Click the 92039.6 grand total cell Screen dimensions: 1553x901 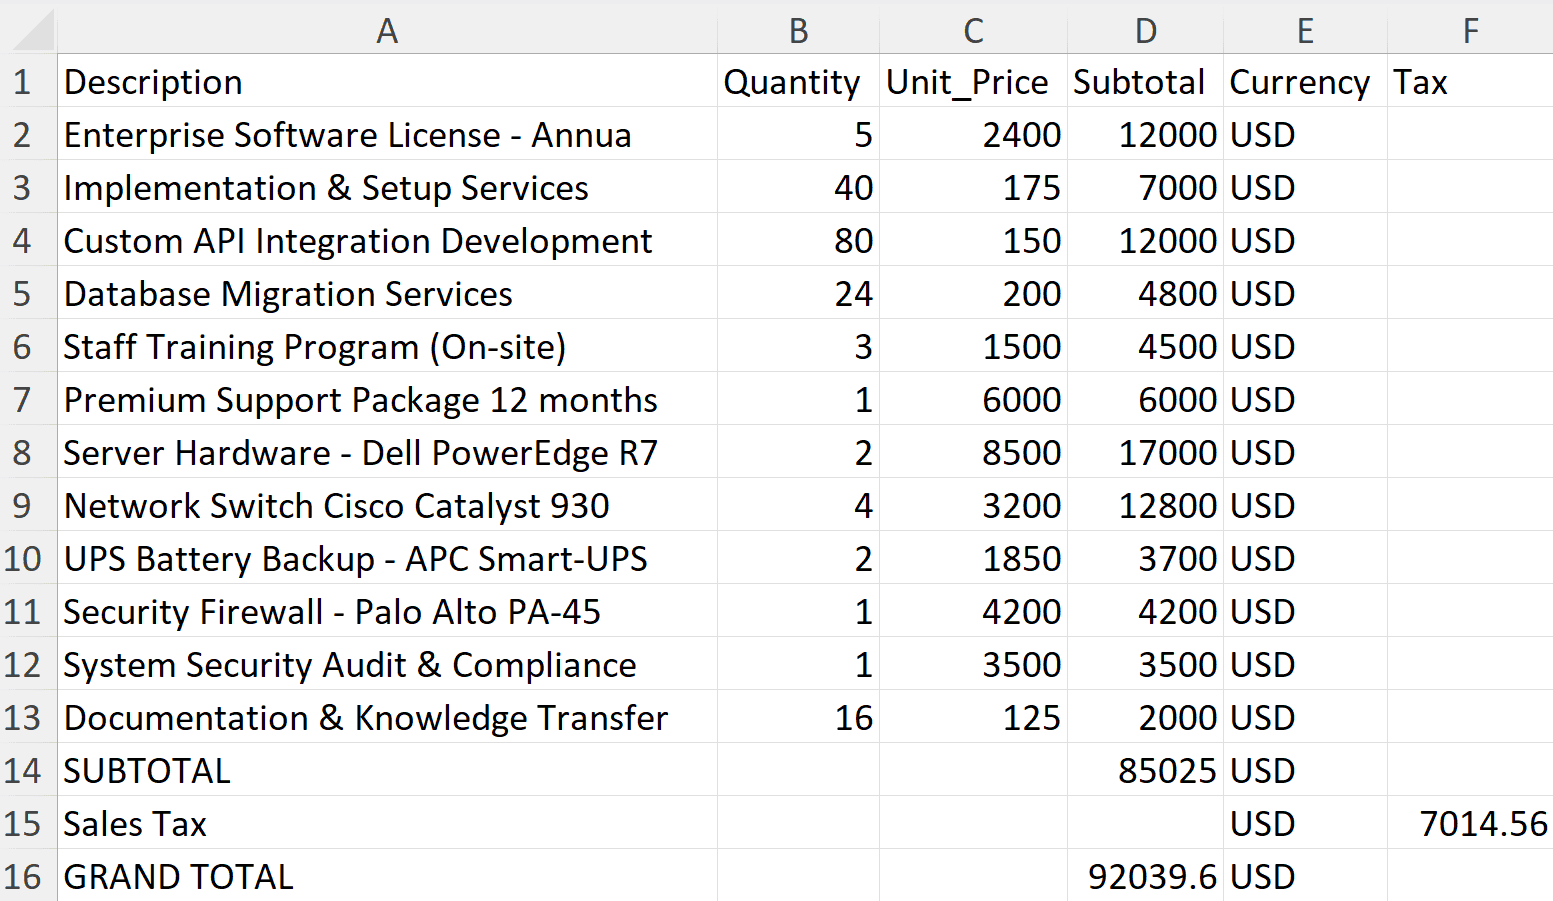(x=1146, y=876)
